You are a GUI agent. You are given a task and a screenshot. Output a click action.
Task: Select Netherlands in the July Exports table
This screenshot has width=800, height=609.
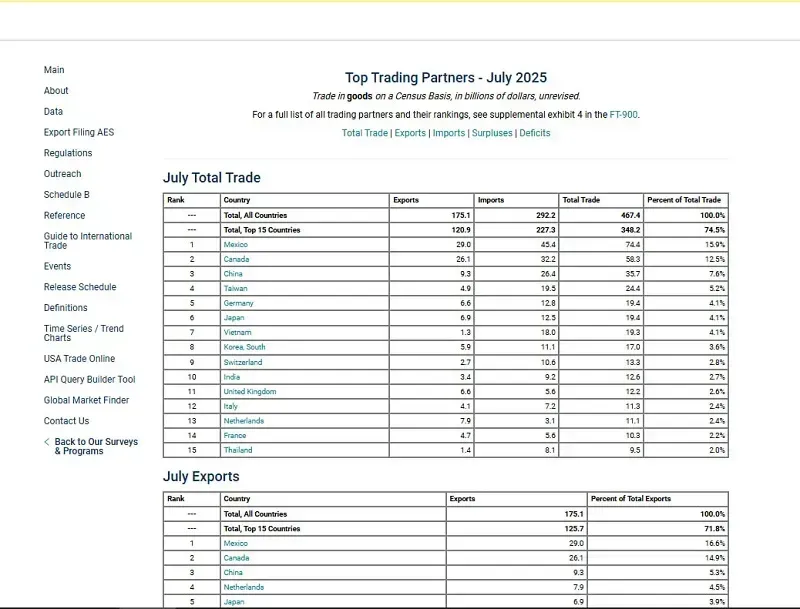coord(245,587)
